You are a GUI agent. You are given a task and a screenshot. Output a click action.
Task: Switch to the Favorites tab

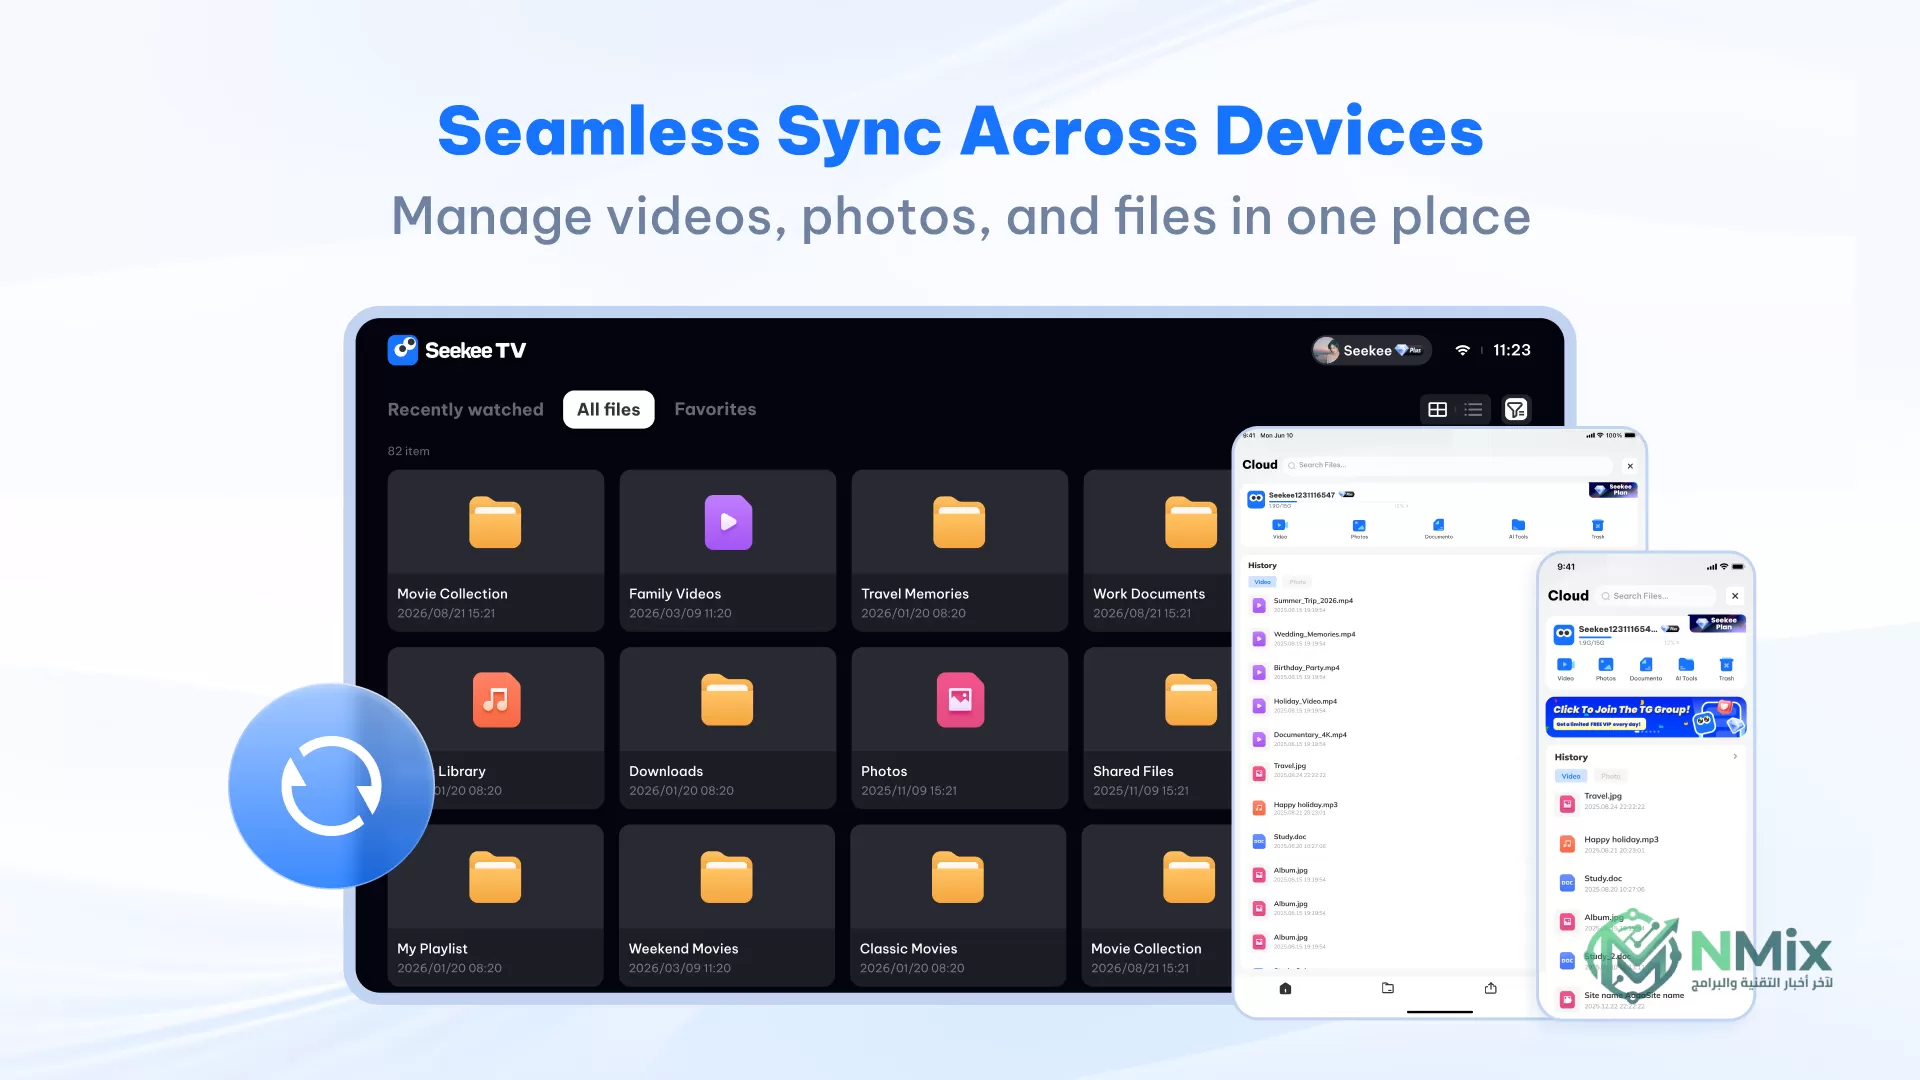715,409
